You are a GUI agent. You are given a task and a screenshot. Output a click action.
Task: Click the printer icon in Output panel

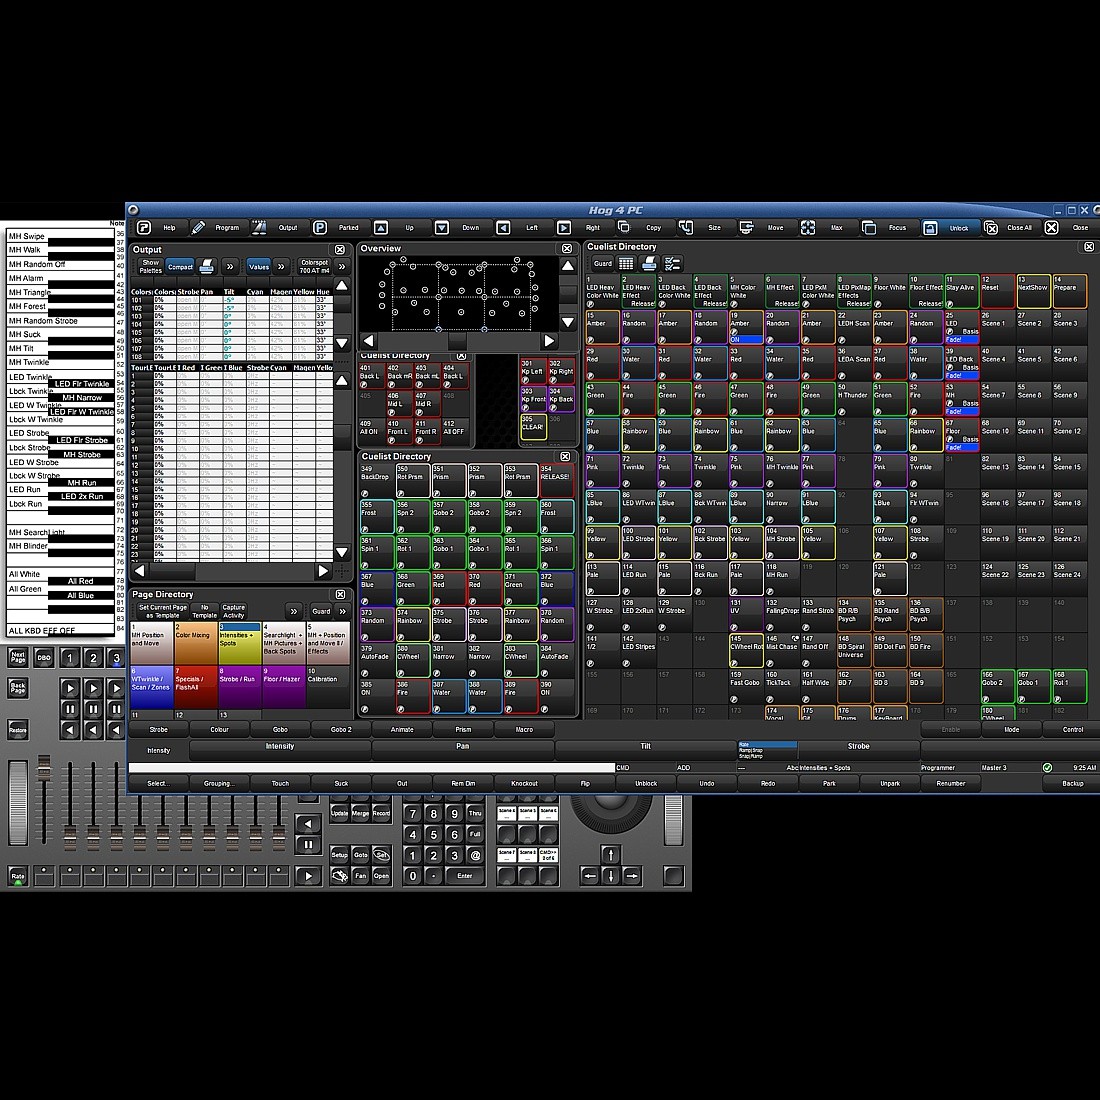(x=206, y=267)
